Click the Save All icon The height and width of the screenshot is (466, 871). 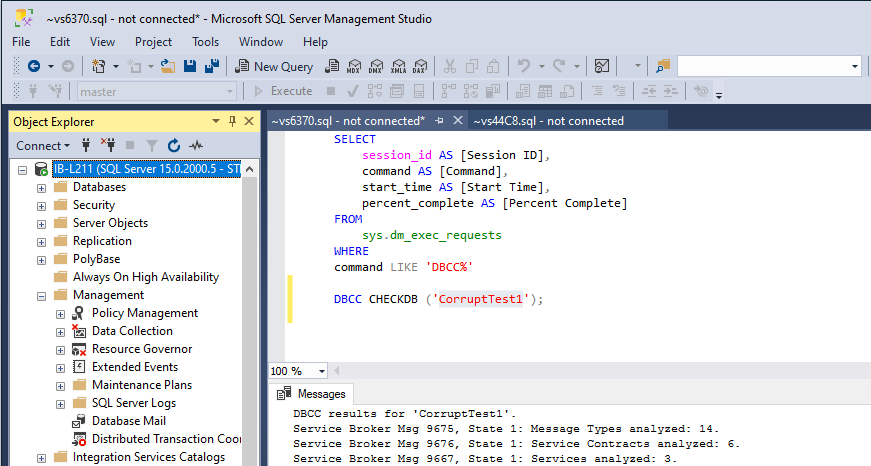[212, 67]
